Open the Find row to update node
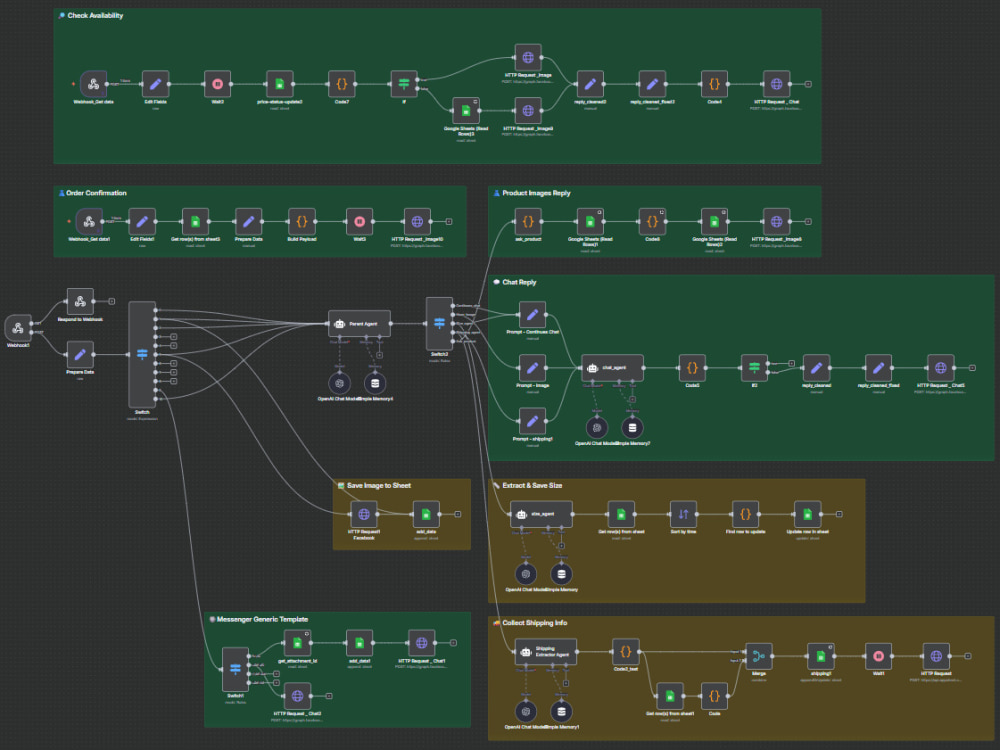Image resolution: width=1000 pixels, height=750 pixels. (746, 514)
